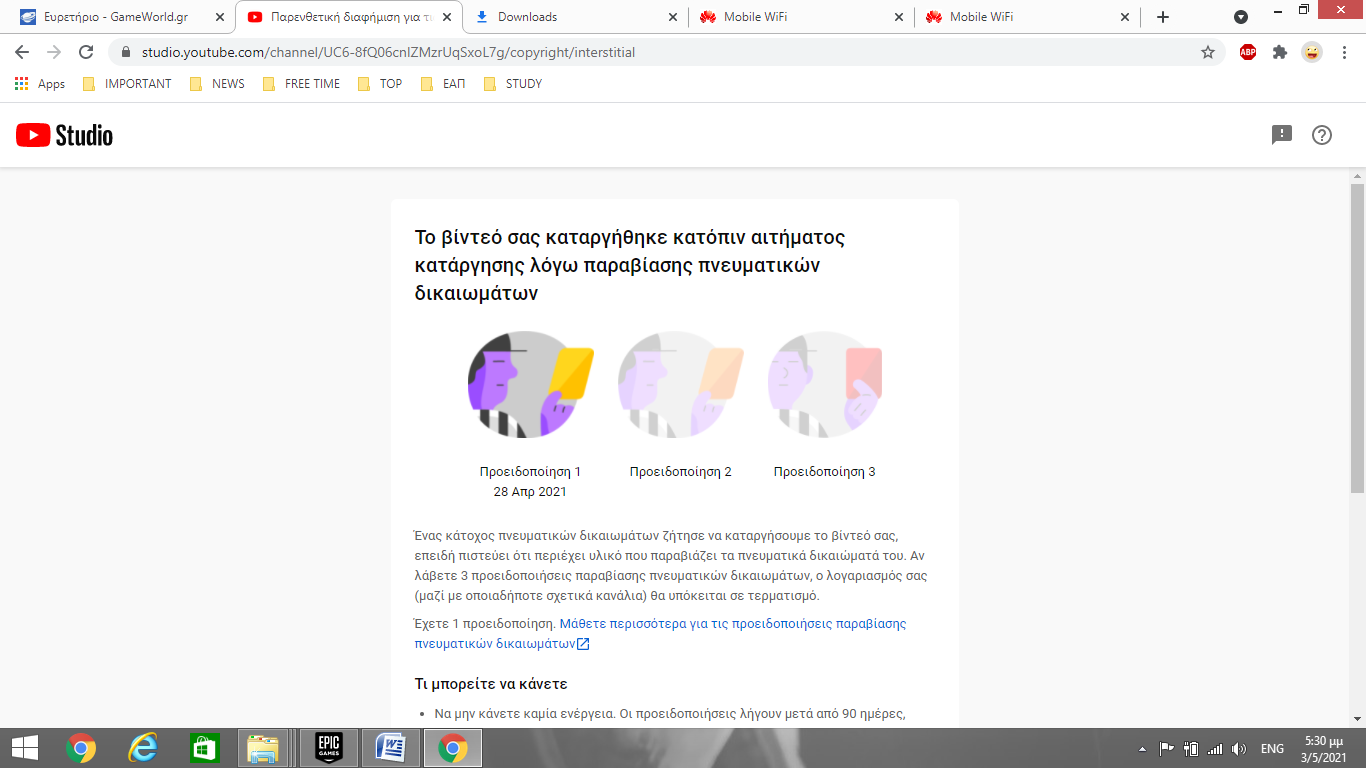
Task: Open the send feedback icon
Action: click(x=1281, y=135)
